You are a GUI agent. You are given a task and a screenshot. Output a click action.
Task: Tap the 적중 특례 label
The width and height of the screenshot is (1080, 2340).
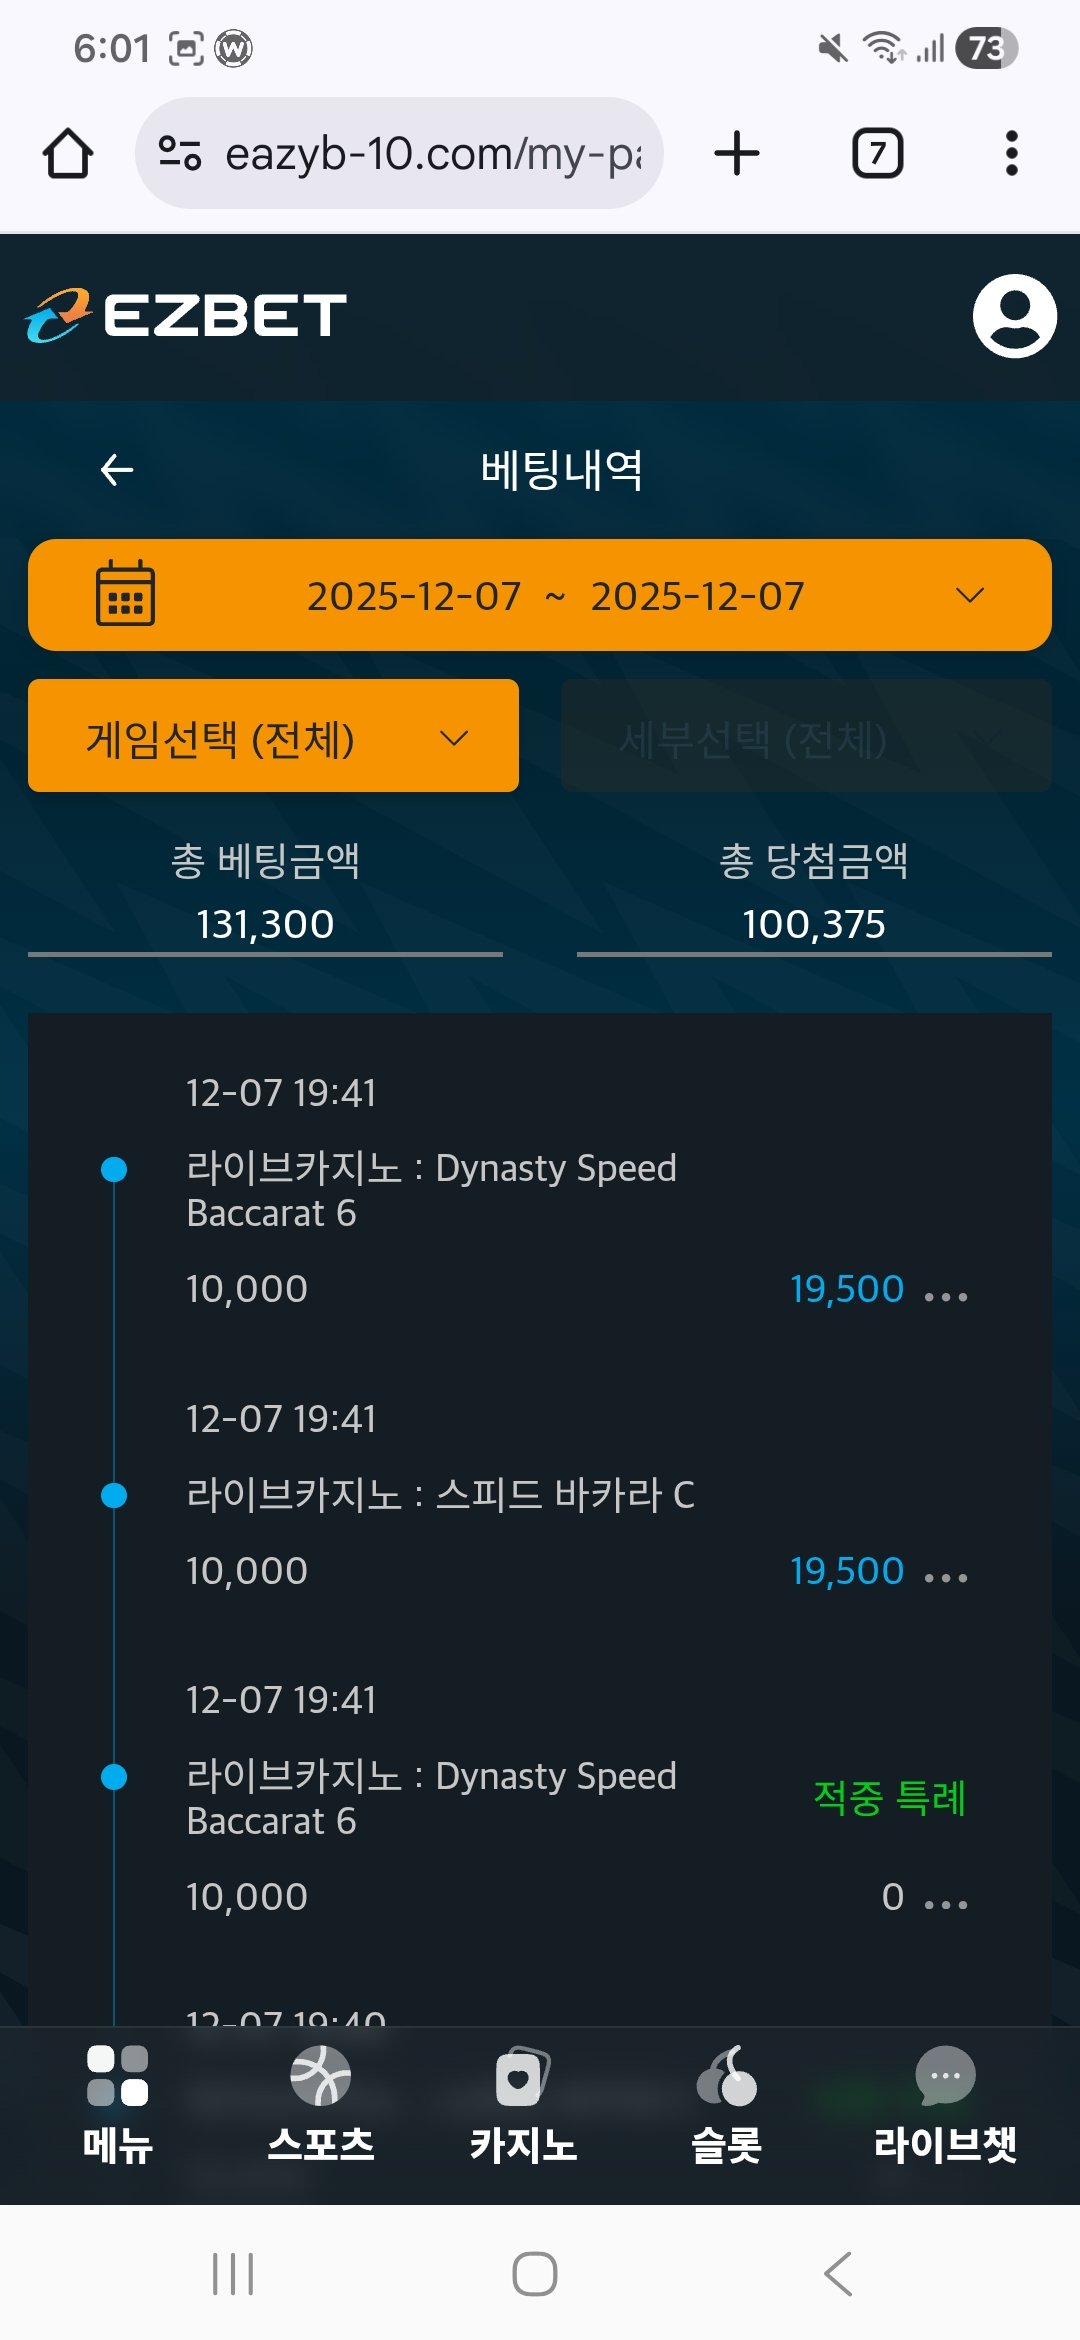889,1798
